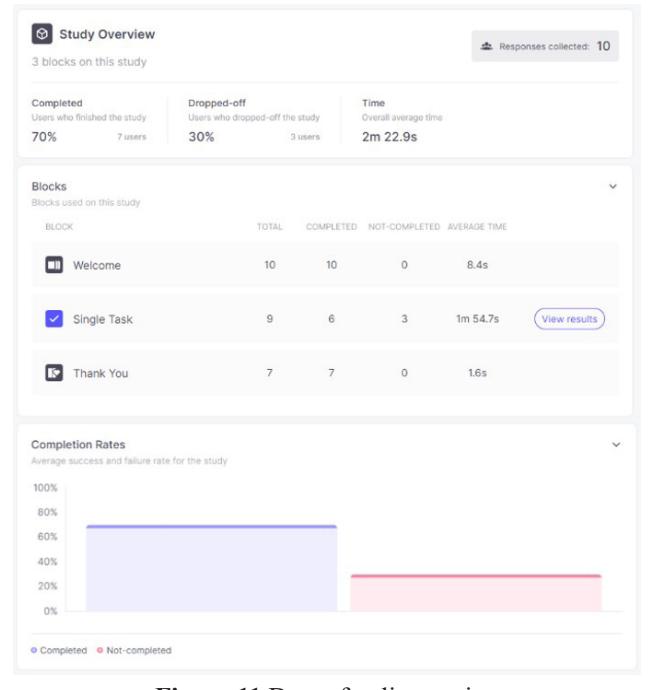Click the AVERAGE TIME column header
The width and height of the screenshot is (654, 690).
tap(477, 227)
